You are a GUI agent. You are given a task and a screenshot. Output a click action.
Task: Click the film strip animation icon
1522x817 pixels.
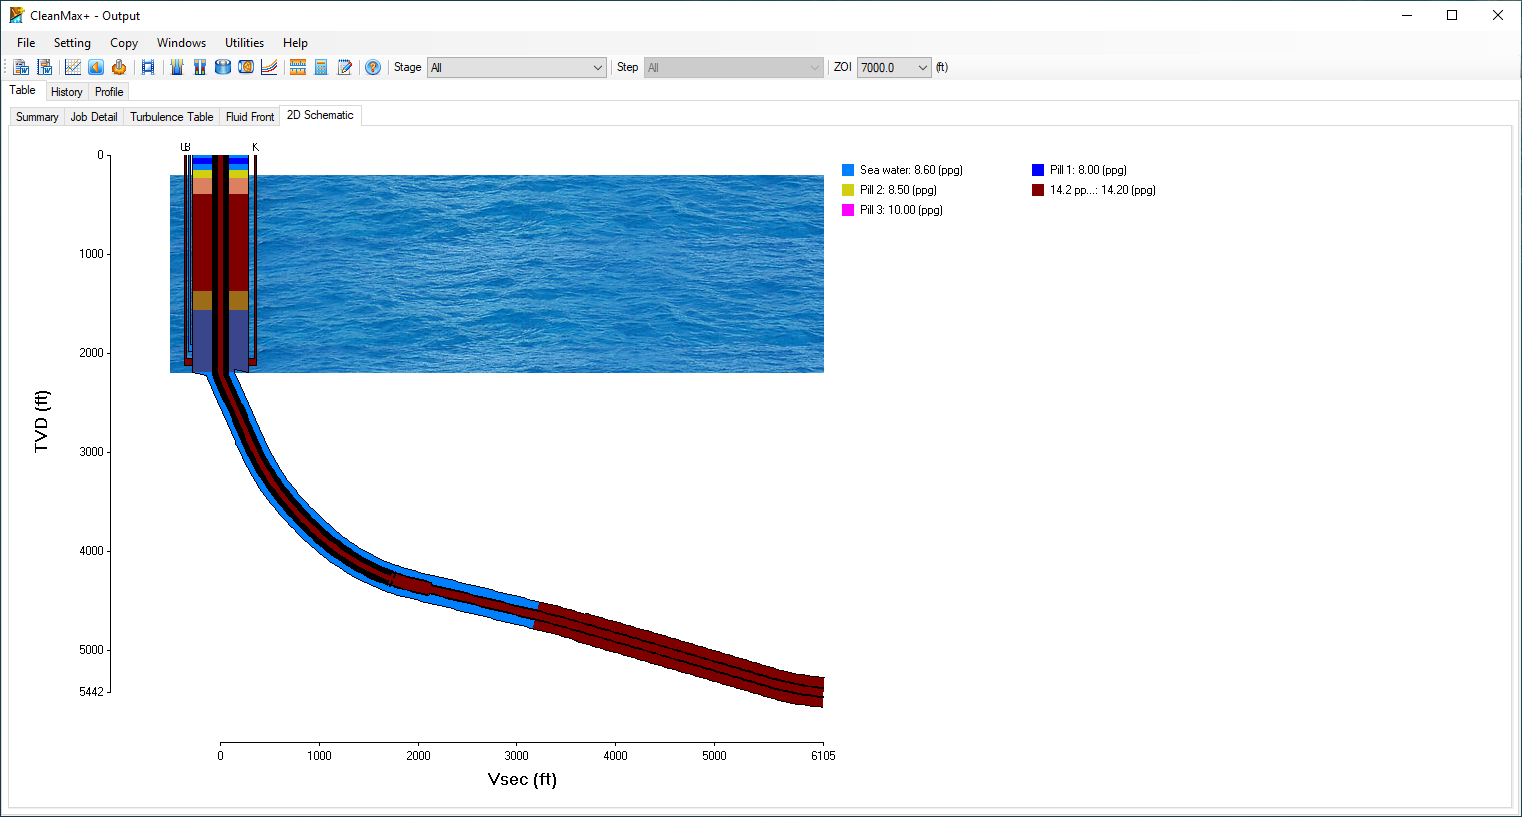(148, 67)
